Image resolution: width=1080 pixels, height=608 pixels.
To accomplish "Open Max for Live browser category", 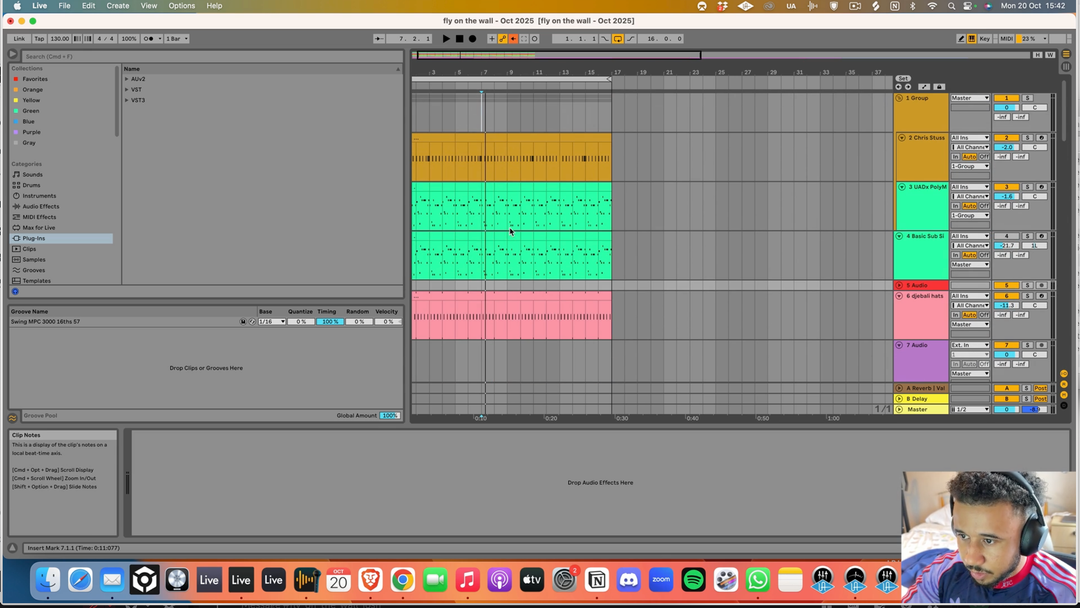I will pos(38,227).
